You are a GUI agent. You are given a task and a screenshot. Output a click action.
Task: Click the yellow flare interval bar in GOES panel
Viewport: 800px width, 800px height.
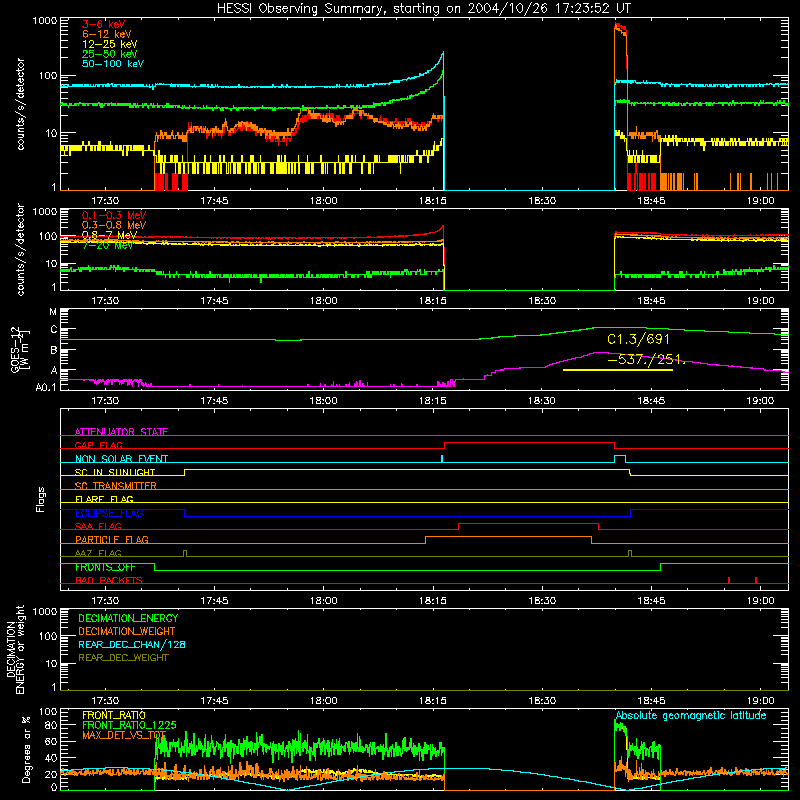click(618, 370)
